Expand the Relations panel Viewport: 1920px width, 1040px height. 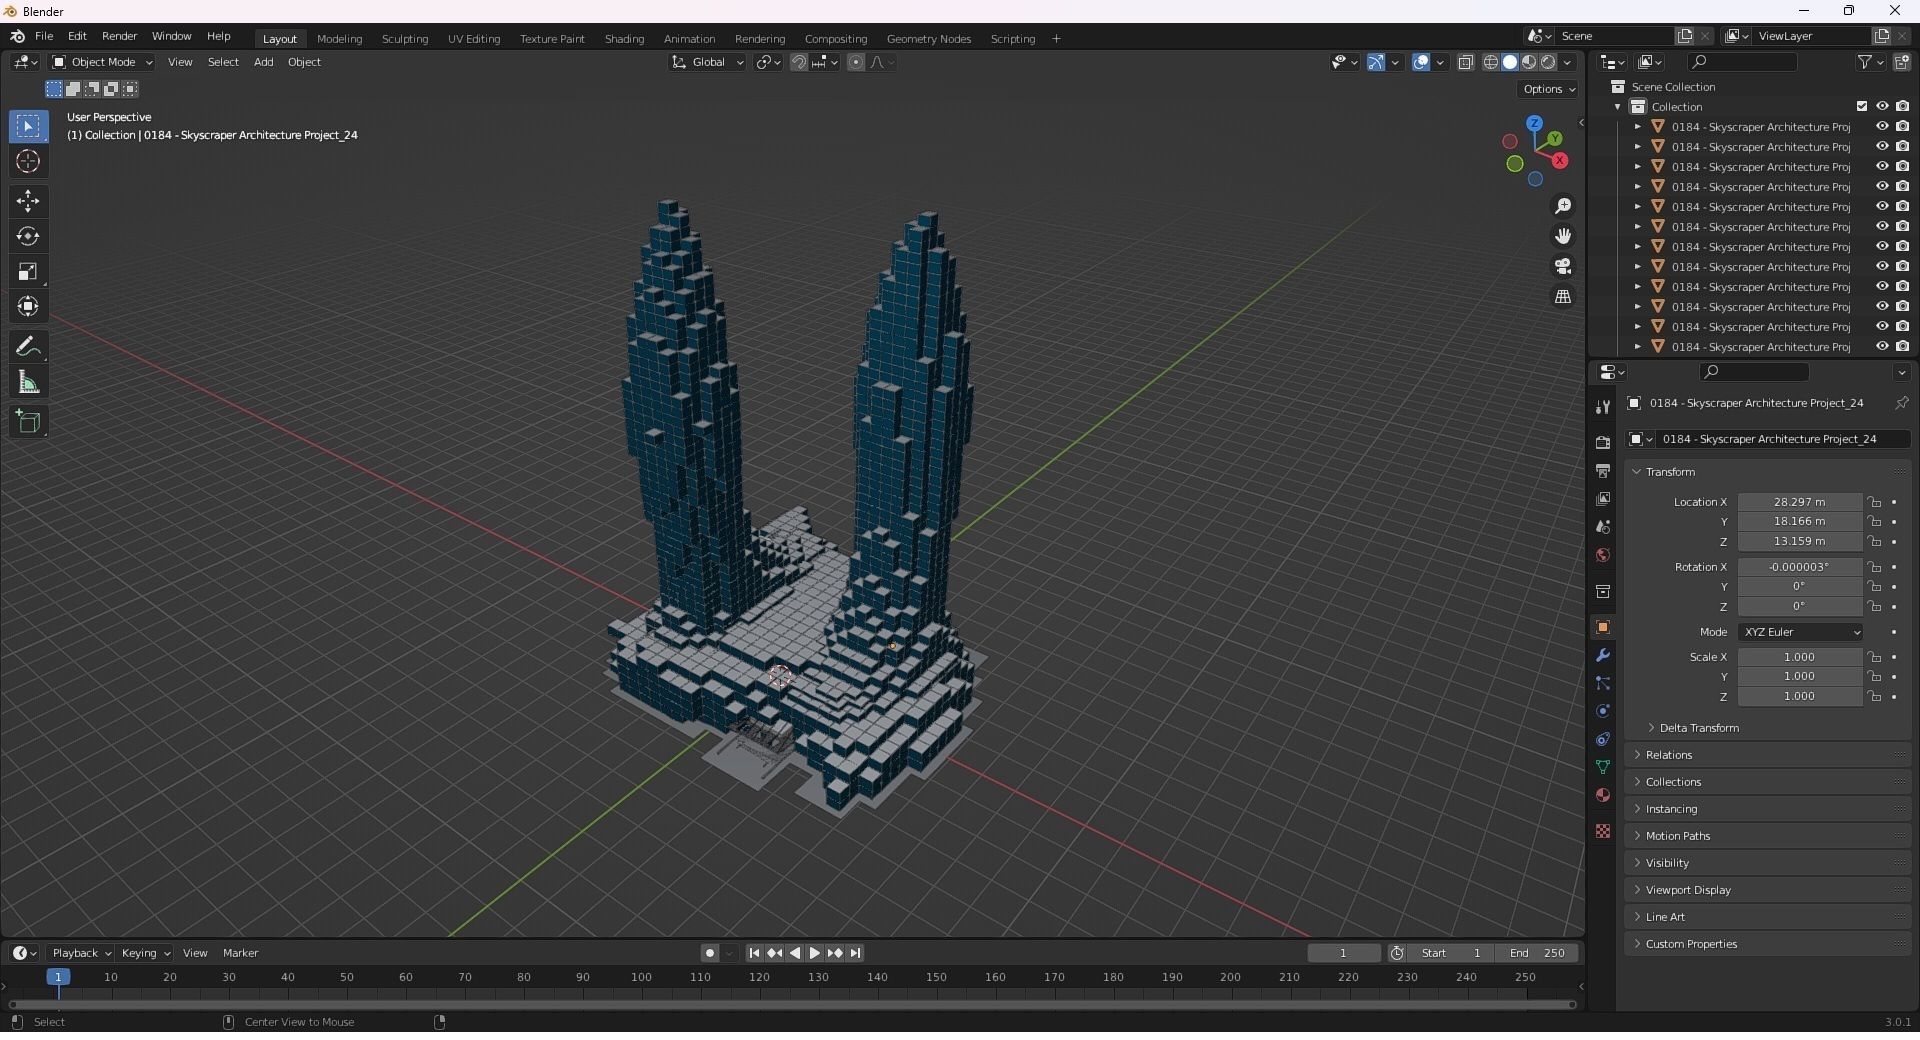click(x=1668, y=755)
